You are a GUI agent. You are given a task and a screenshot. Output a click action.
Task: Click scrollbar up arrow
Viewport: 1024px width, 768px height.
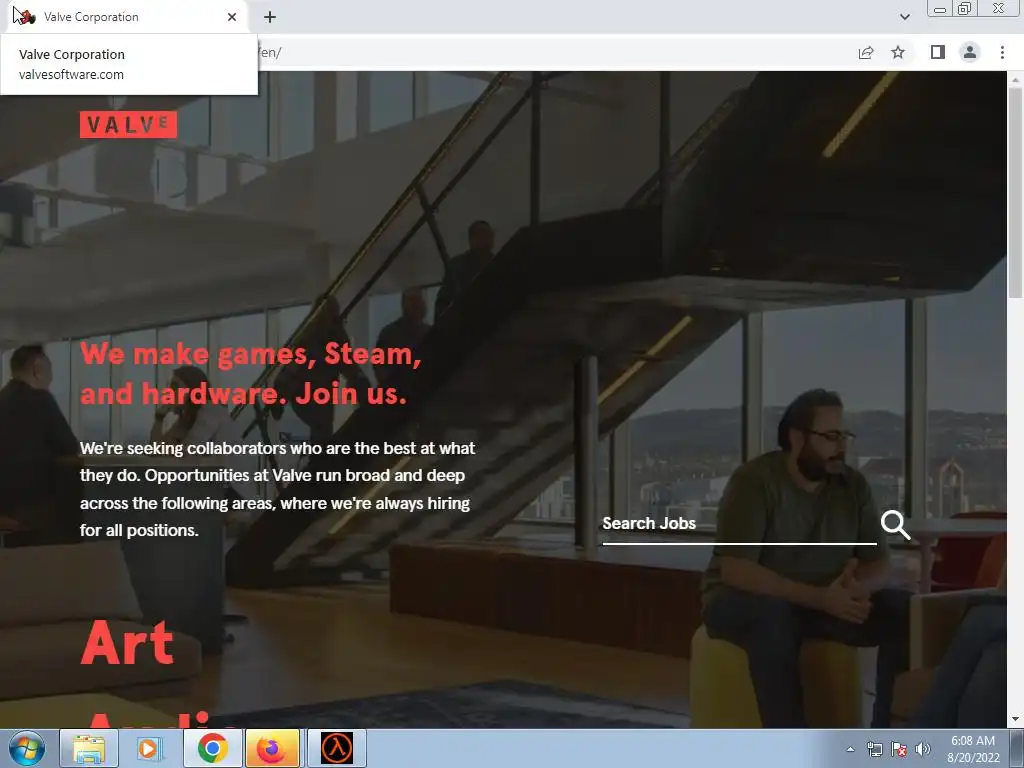click(x=1015, y=79)
